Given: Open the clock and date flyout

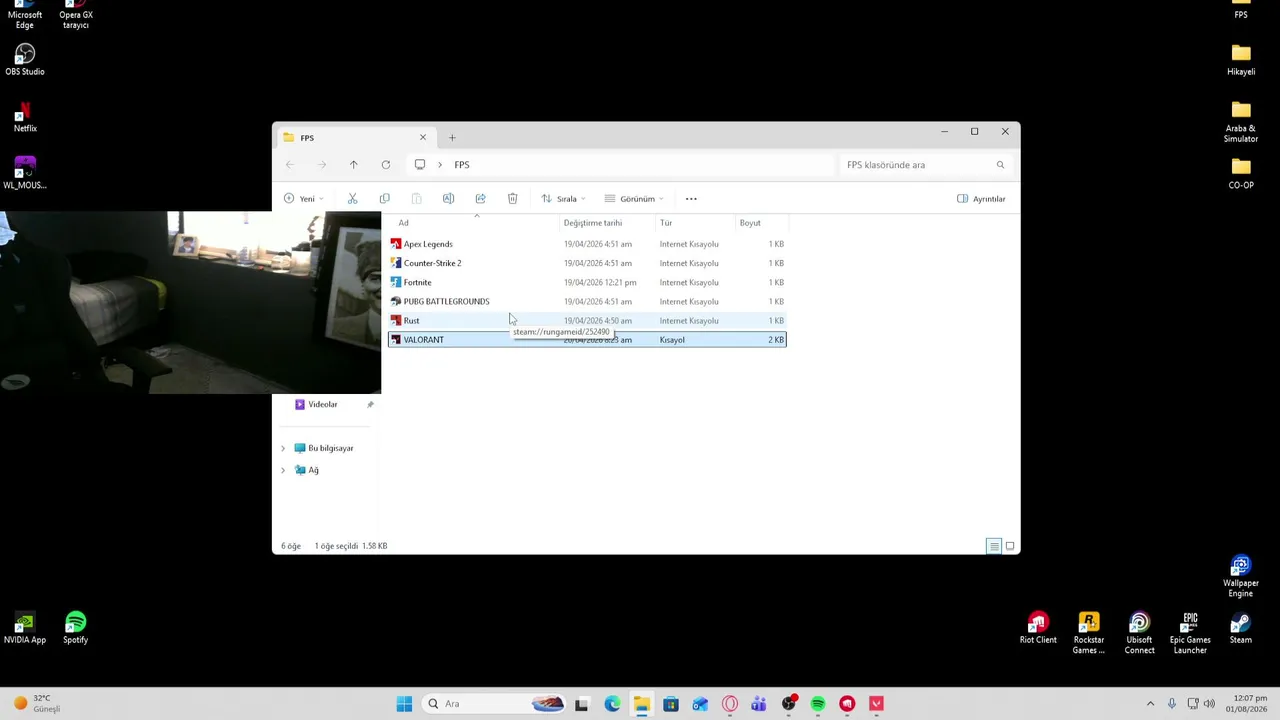Looking at the screenshot, I should pyautogui.click(x=1247, y=704).
